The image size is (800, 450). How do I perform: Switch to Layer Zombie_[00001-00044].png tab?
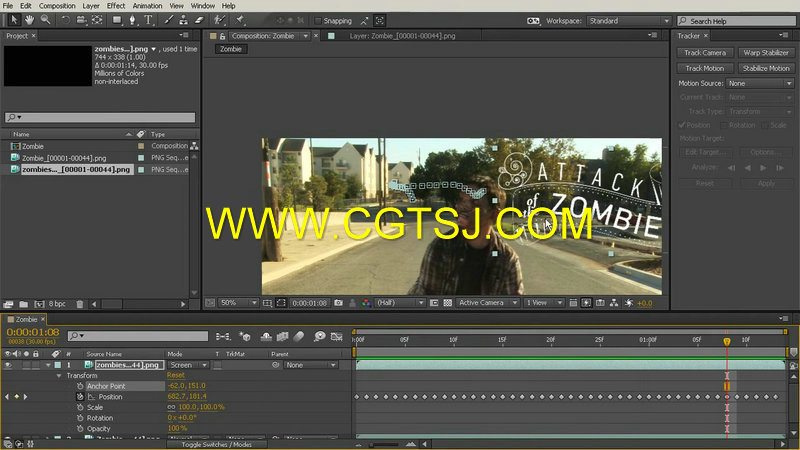402,36
